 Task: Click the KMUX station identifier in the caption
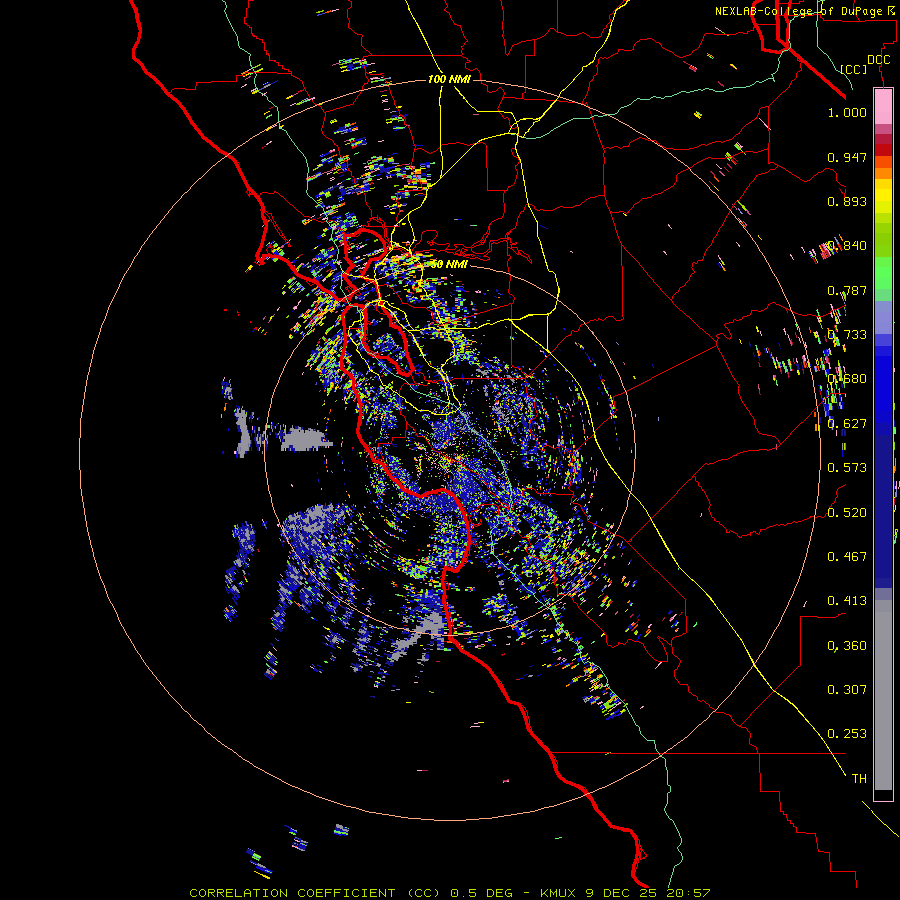(x=560, y=893)
